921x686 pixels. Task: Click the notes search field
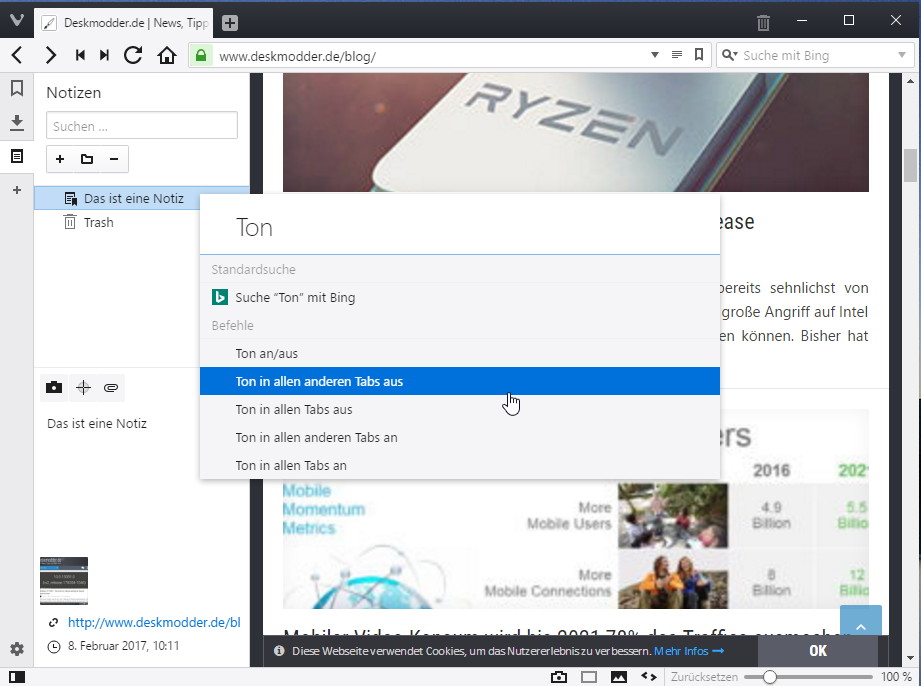point(142,126)
